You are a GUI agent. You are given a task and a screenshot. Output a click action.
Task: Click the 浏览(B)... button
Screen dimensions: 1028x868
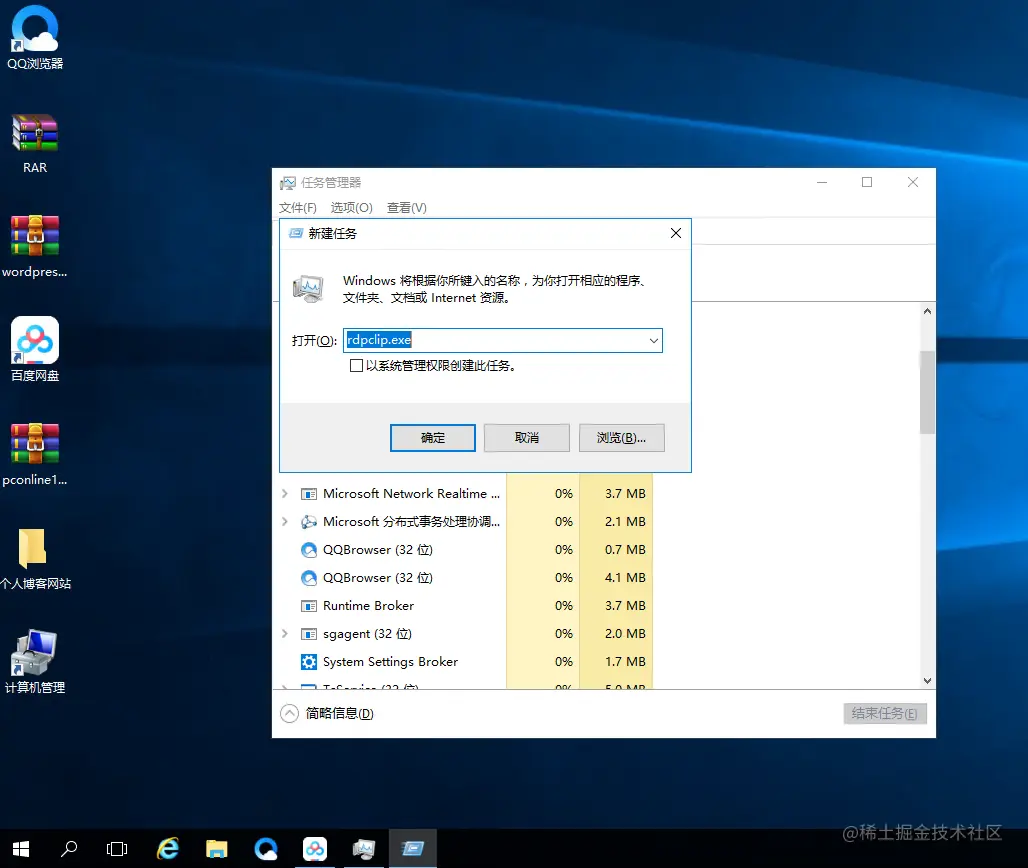(x=622, y=438)
